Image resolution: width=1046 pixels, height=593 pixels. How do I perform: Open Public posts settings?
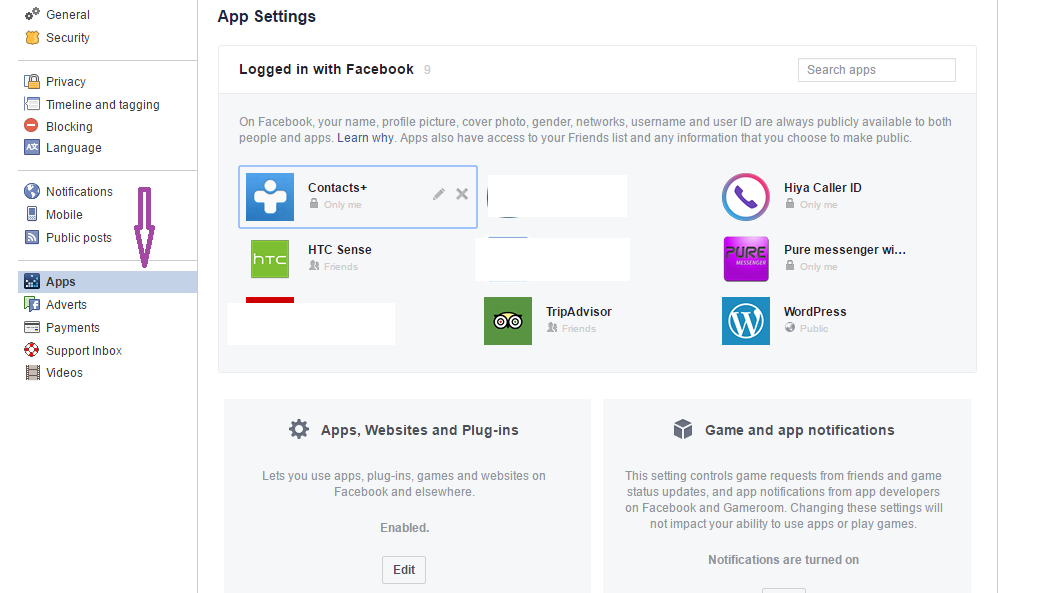[79, 237]
